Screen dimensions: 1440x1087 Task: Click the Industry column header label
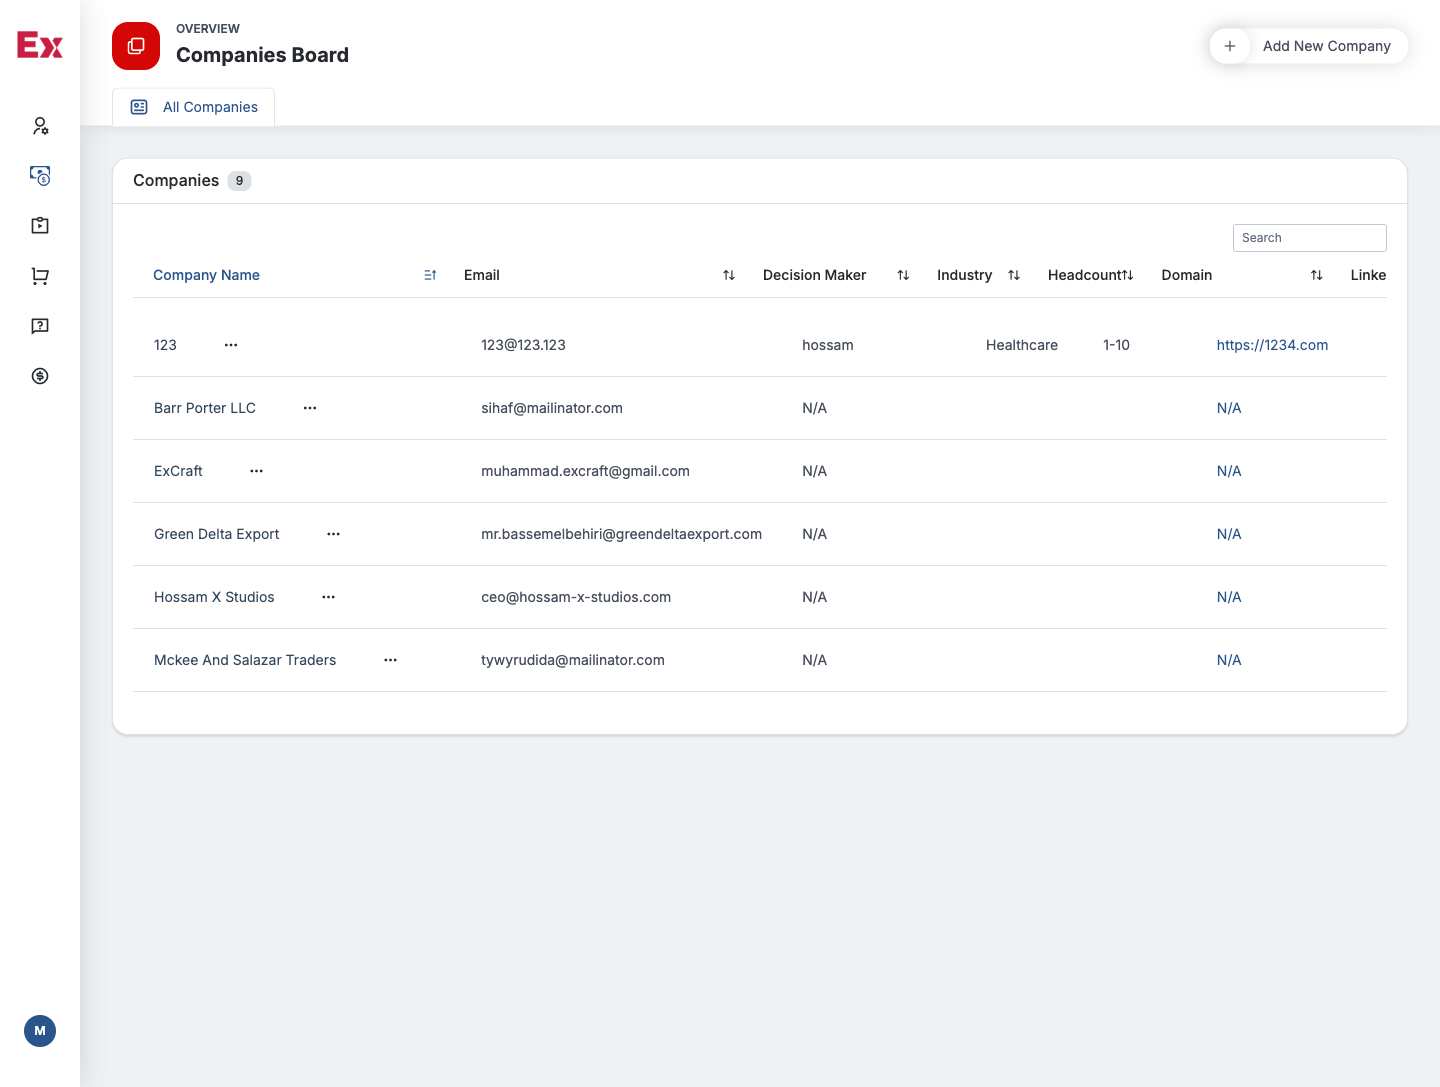coord(964,275)
